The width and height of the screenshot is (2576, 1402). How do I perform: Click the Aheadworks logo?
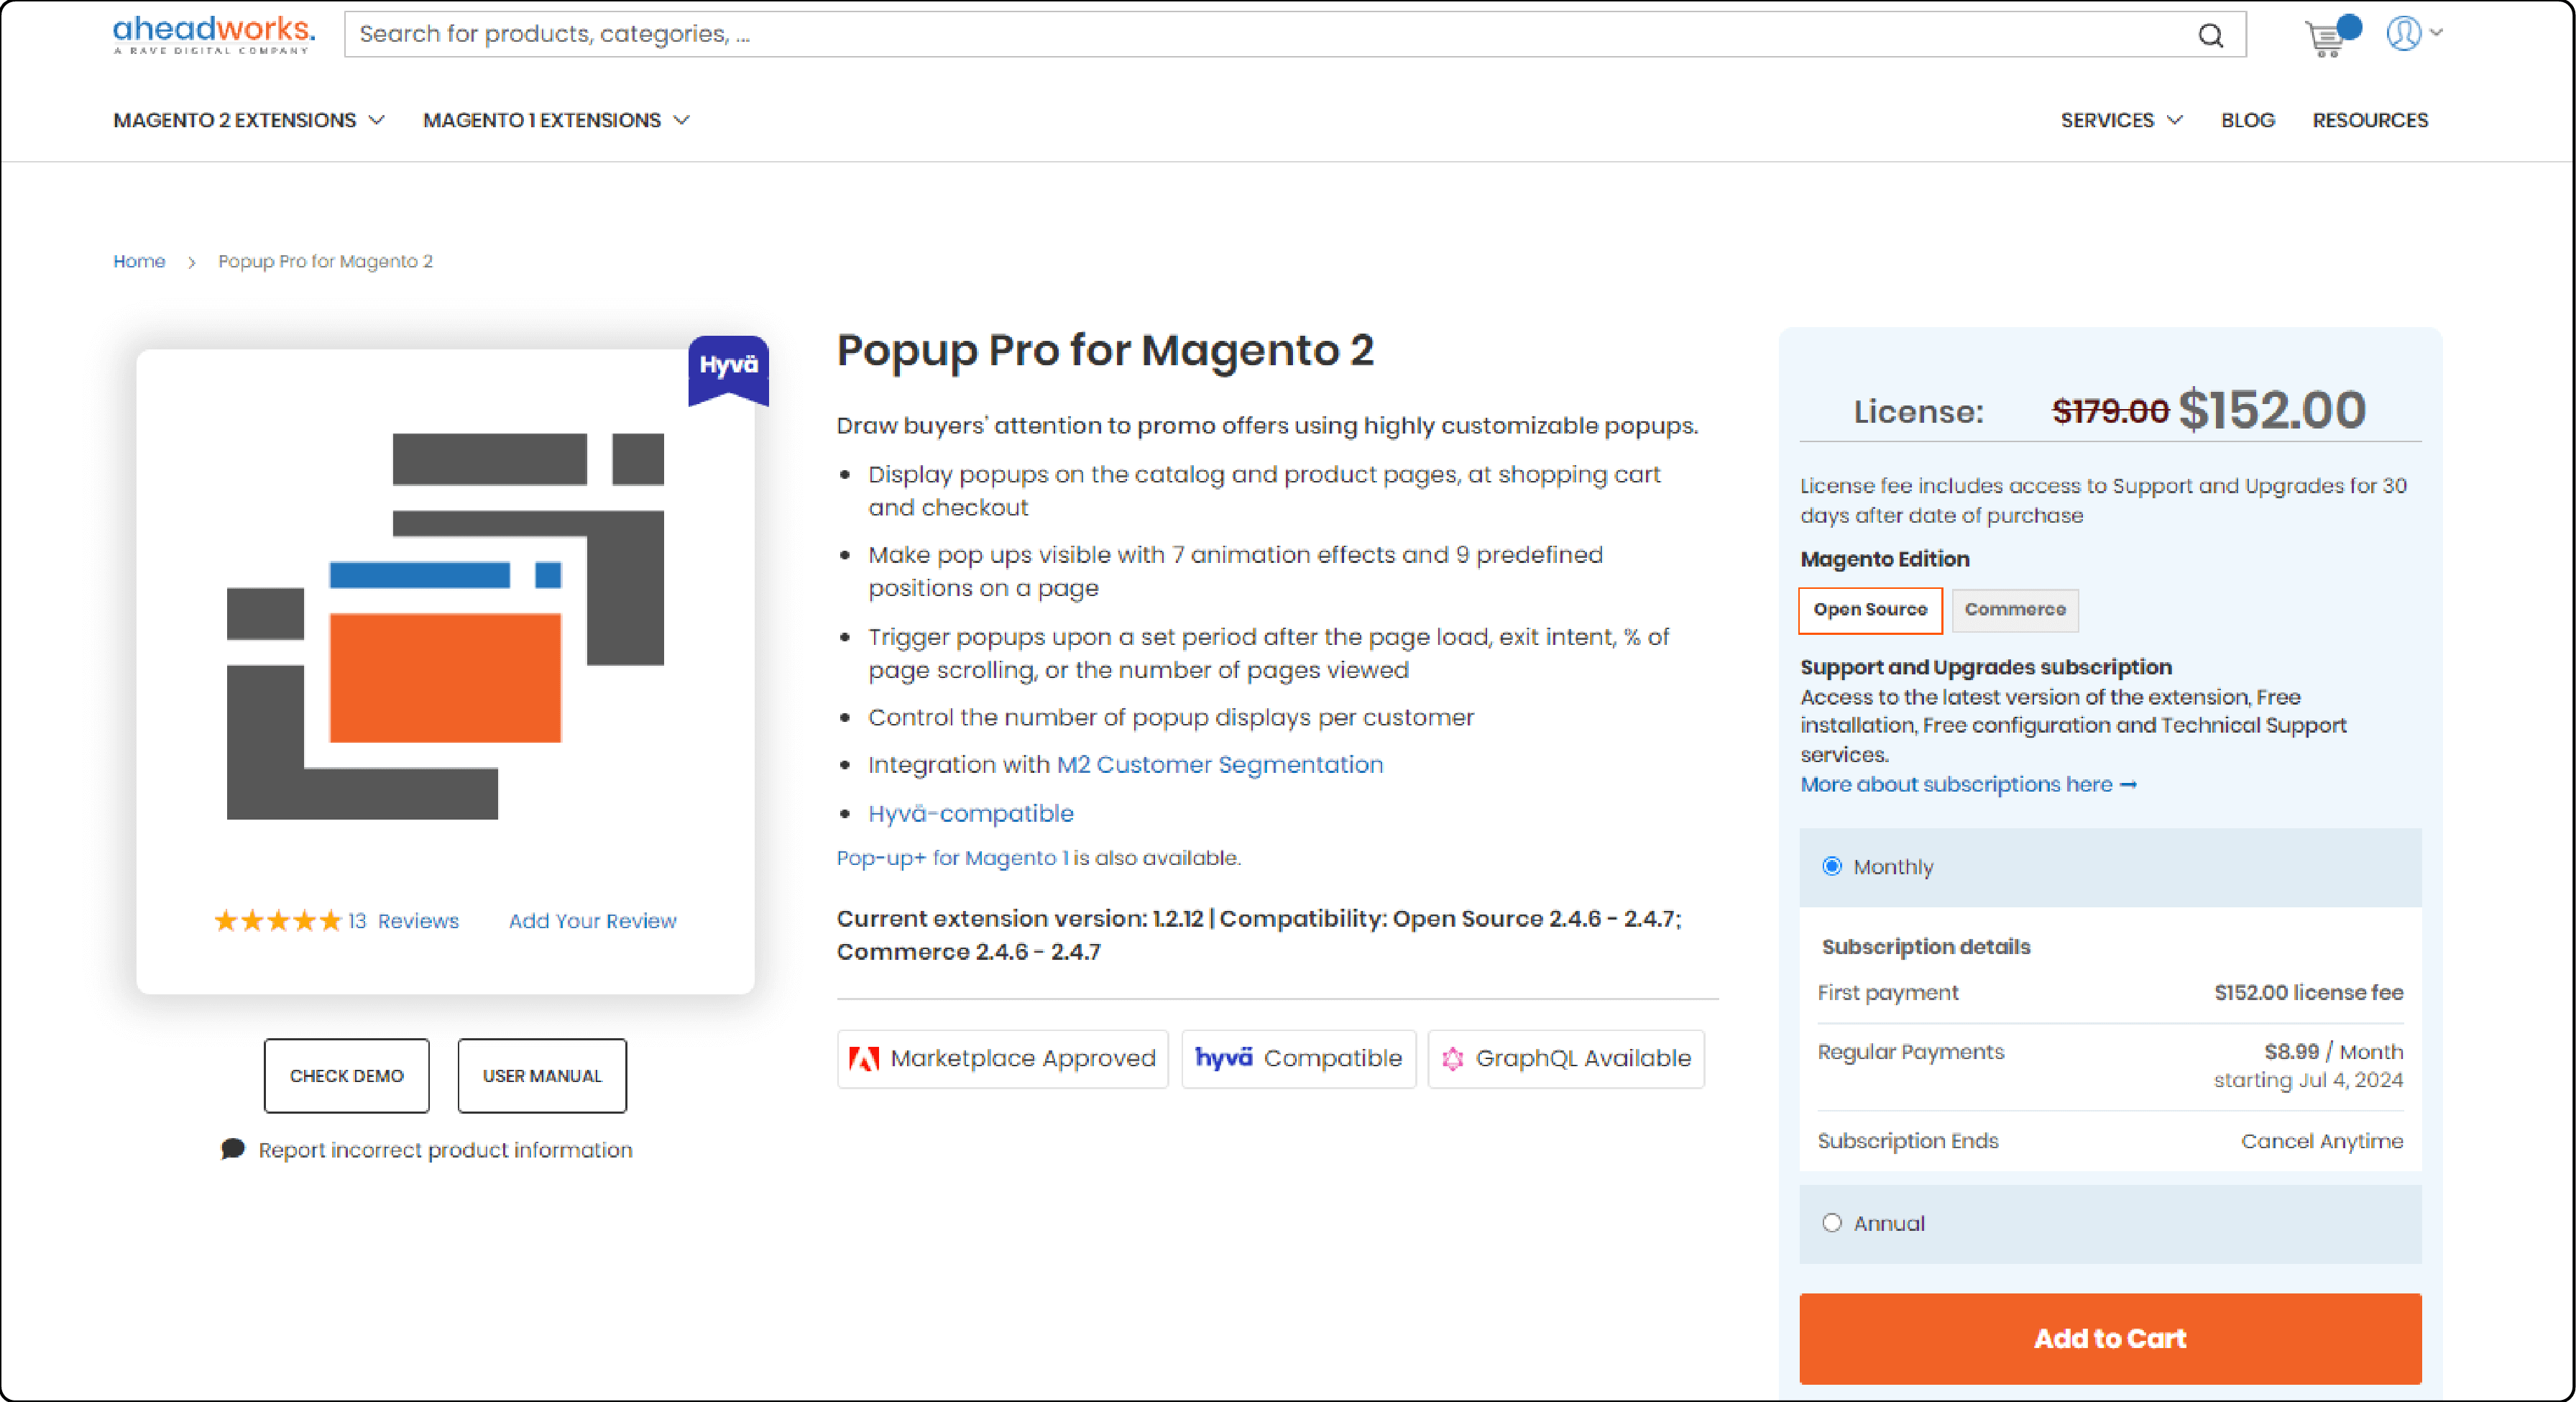pyautogui.click(x=211, y=33)
